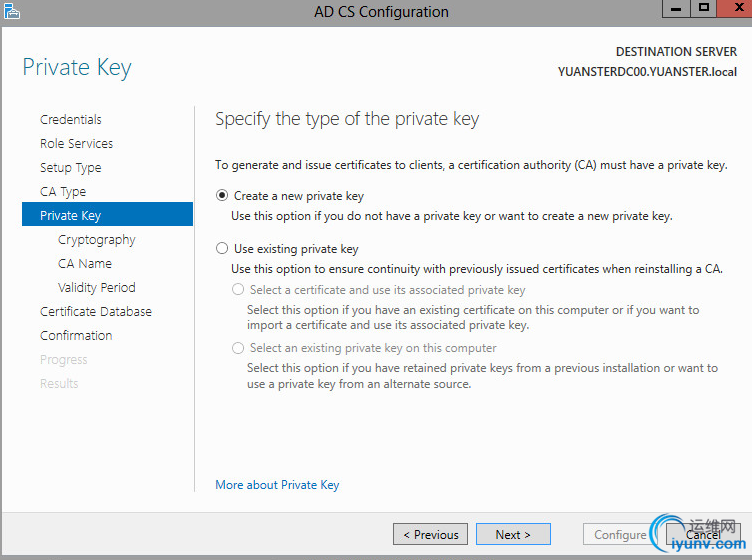Open More about Private Key link

[x=277, y=485]
